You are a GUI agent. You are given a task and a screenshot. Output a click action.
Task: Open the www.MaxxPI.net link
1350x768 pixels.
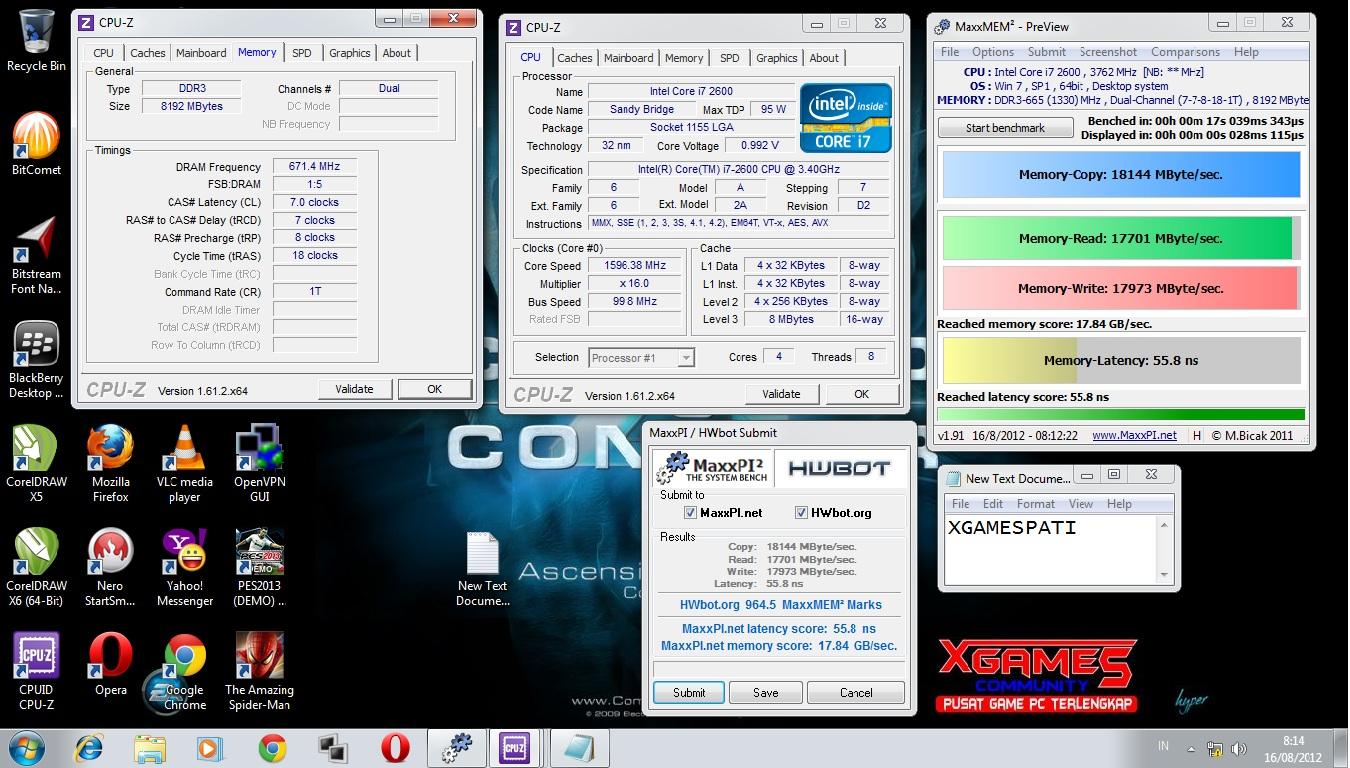(1134, 435)
